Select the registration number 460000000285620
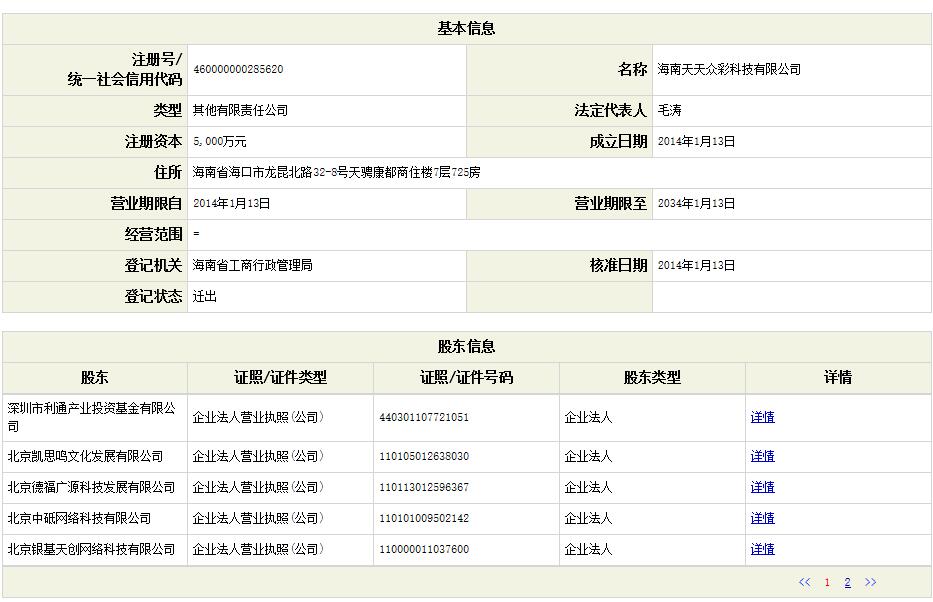 239,70
